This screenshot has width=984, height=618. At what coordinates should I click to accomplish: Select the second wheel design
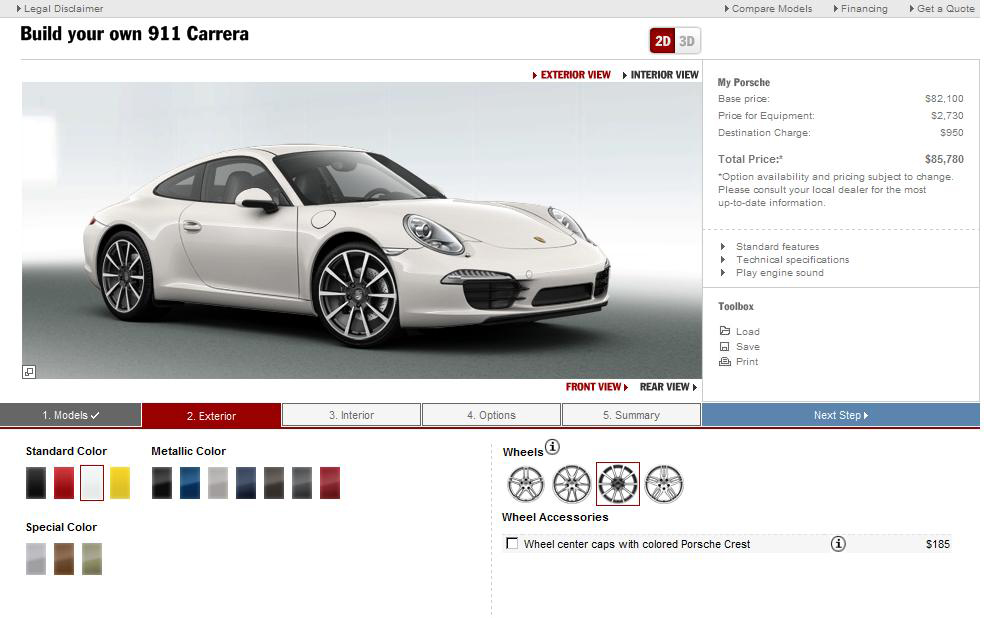[x=572, y=484]
